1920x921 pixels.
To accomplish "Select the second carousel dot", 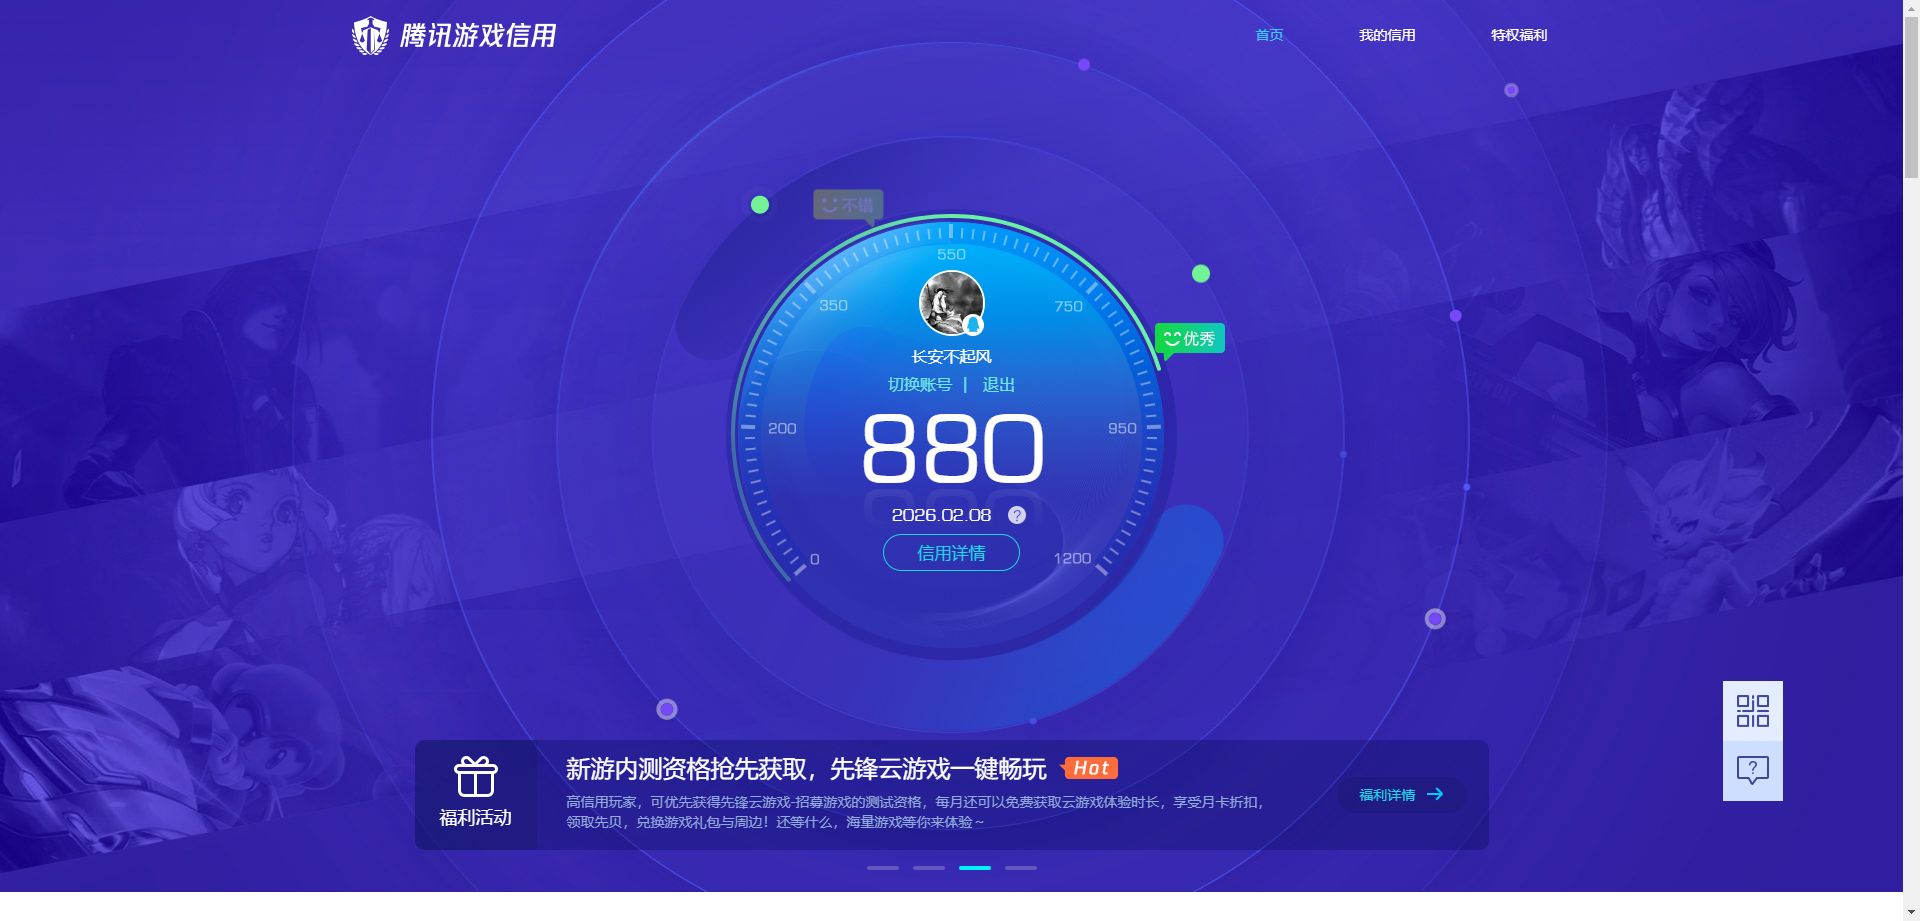I will (x=928, y=868).
